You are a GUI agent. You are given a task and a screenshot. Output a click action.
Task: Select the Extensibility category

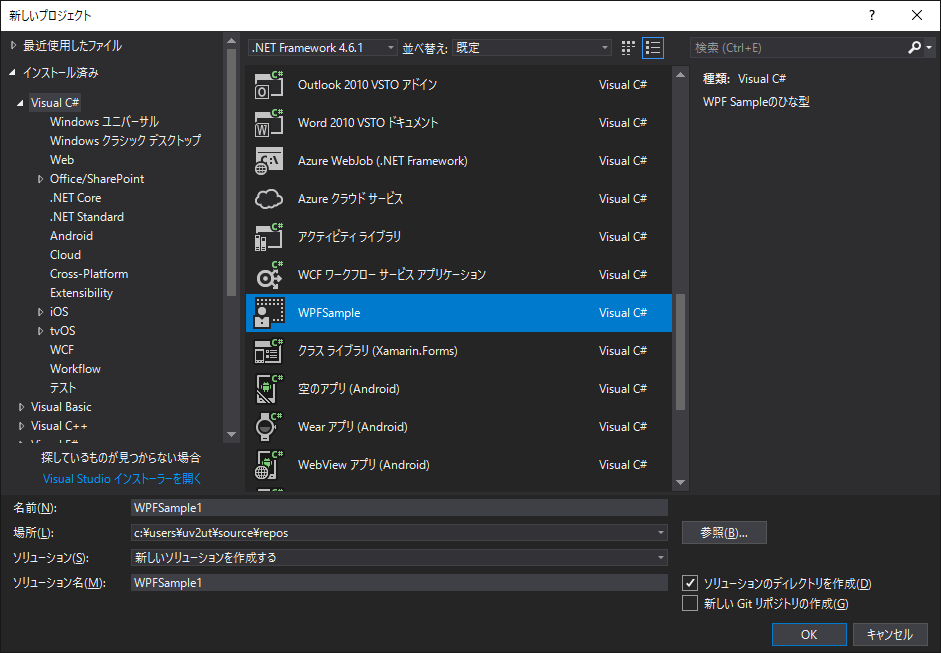(82, 293)
